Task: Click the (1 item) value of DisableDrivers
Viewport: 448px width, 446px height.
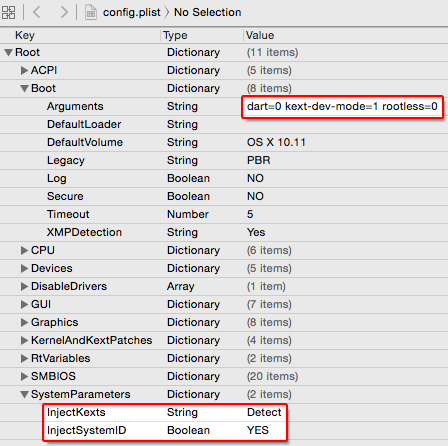Action: [266, 286]
